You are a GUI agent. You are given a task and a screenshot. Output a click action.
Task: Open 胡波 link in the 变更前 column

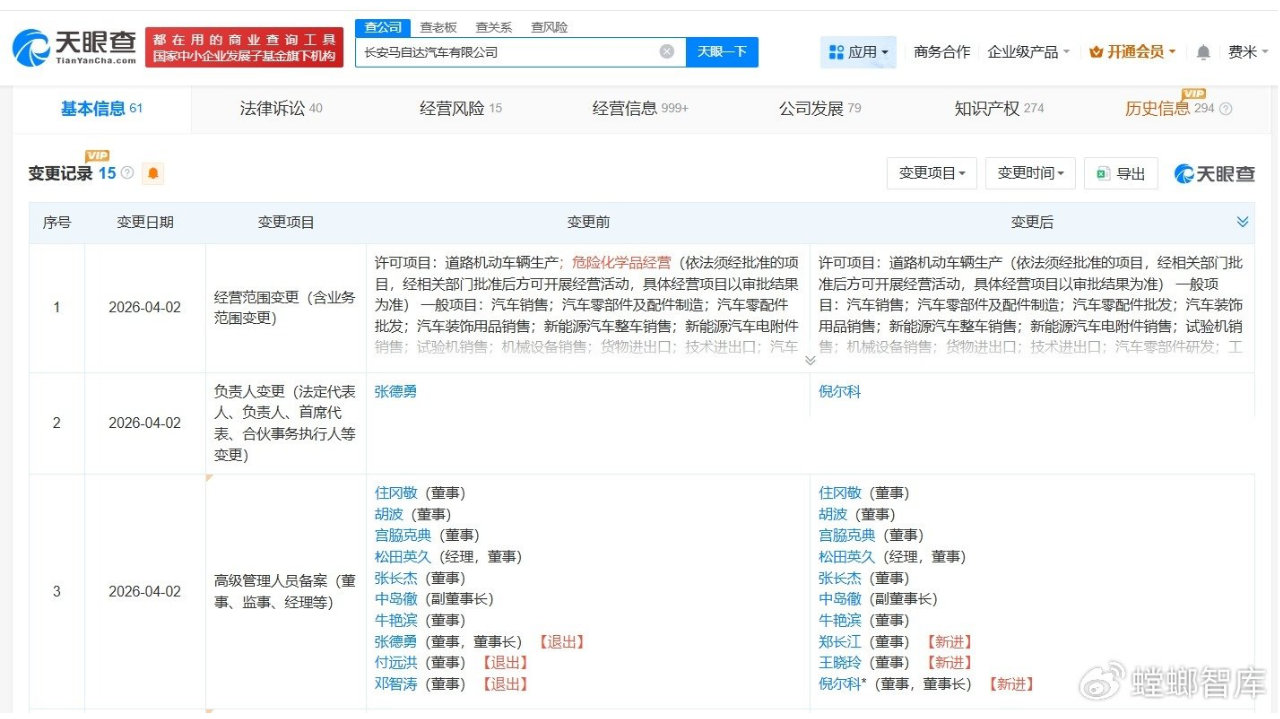click(388, 514)
